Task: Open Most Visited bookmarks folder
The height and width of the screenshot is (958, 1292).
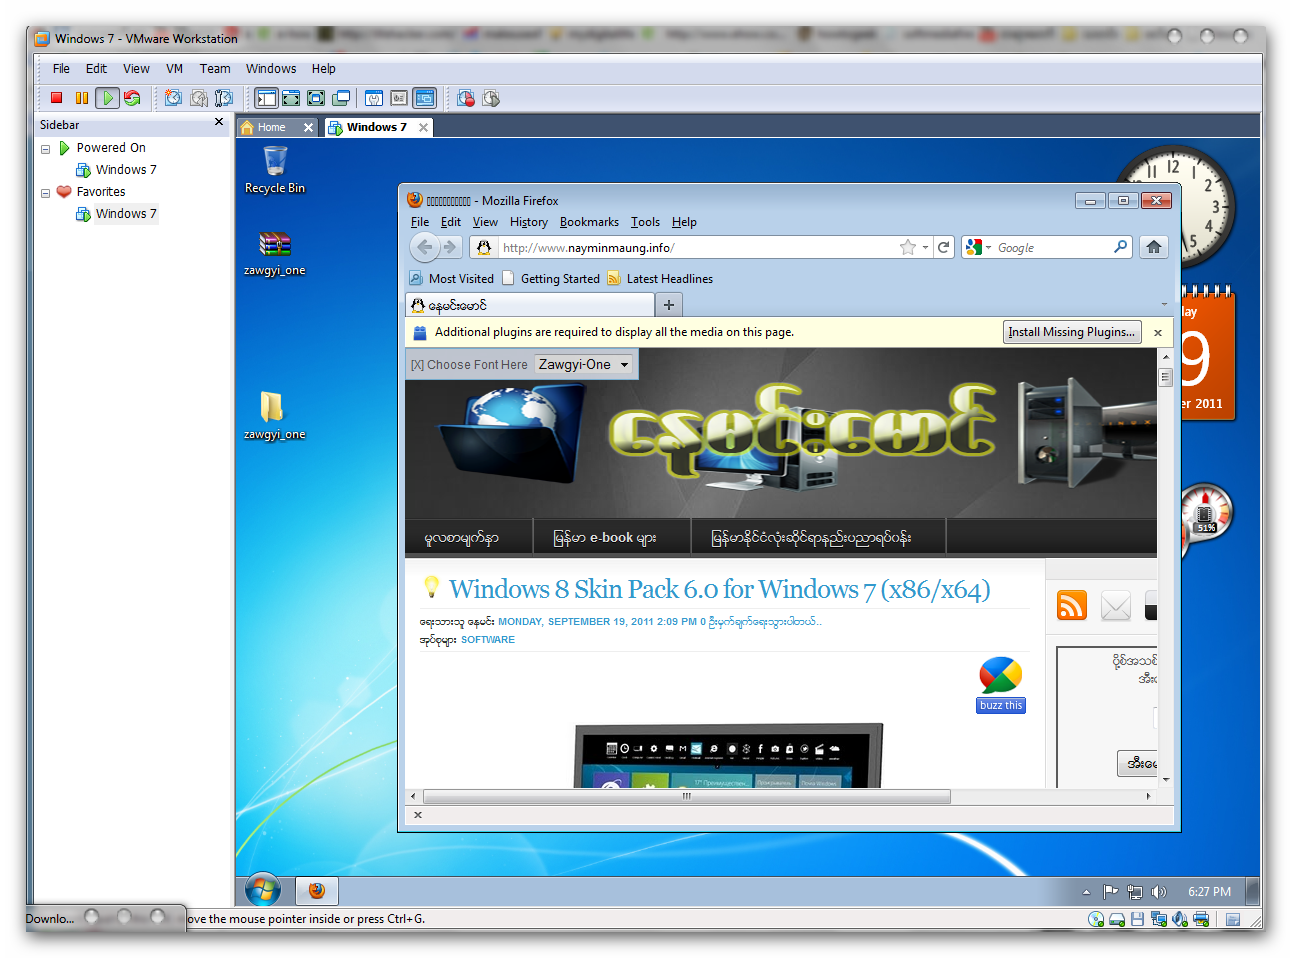Action: click(451, 279)
